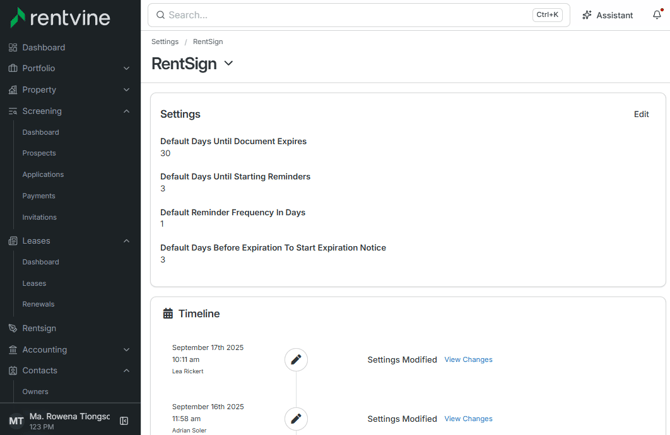Click the Property building icon
Screen dimensions: 670x435
coord(13,90)
